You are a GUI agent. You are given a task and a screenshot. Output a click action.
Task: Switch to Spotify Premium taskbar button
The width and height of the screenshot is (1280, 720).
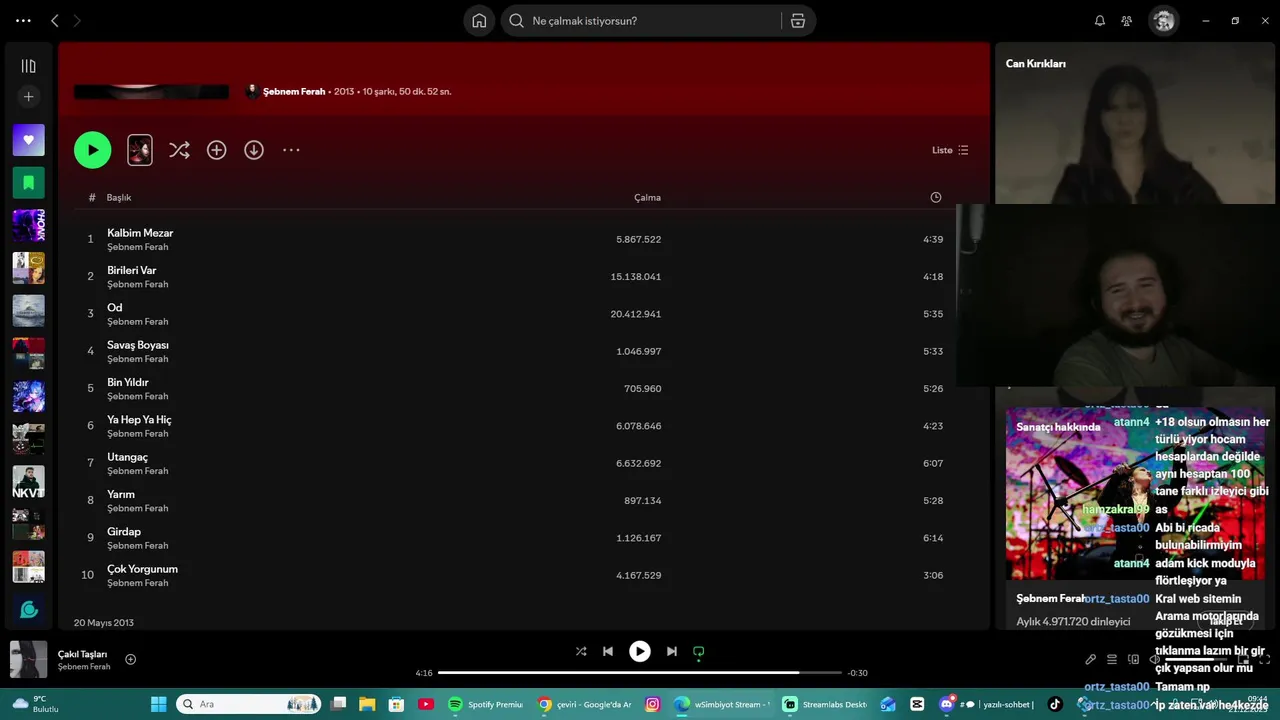pos(487,704)
